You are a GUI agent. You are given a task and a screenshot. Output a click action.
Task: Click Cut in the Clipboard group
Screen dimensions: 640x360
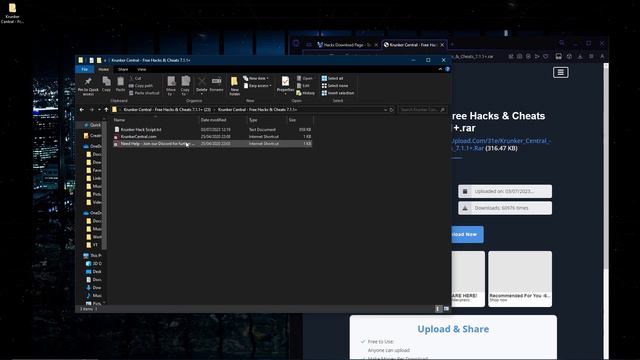(135, 78)
